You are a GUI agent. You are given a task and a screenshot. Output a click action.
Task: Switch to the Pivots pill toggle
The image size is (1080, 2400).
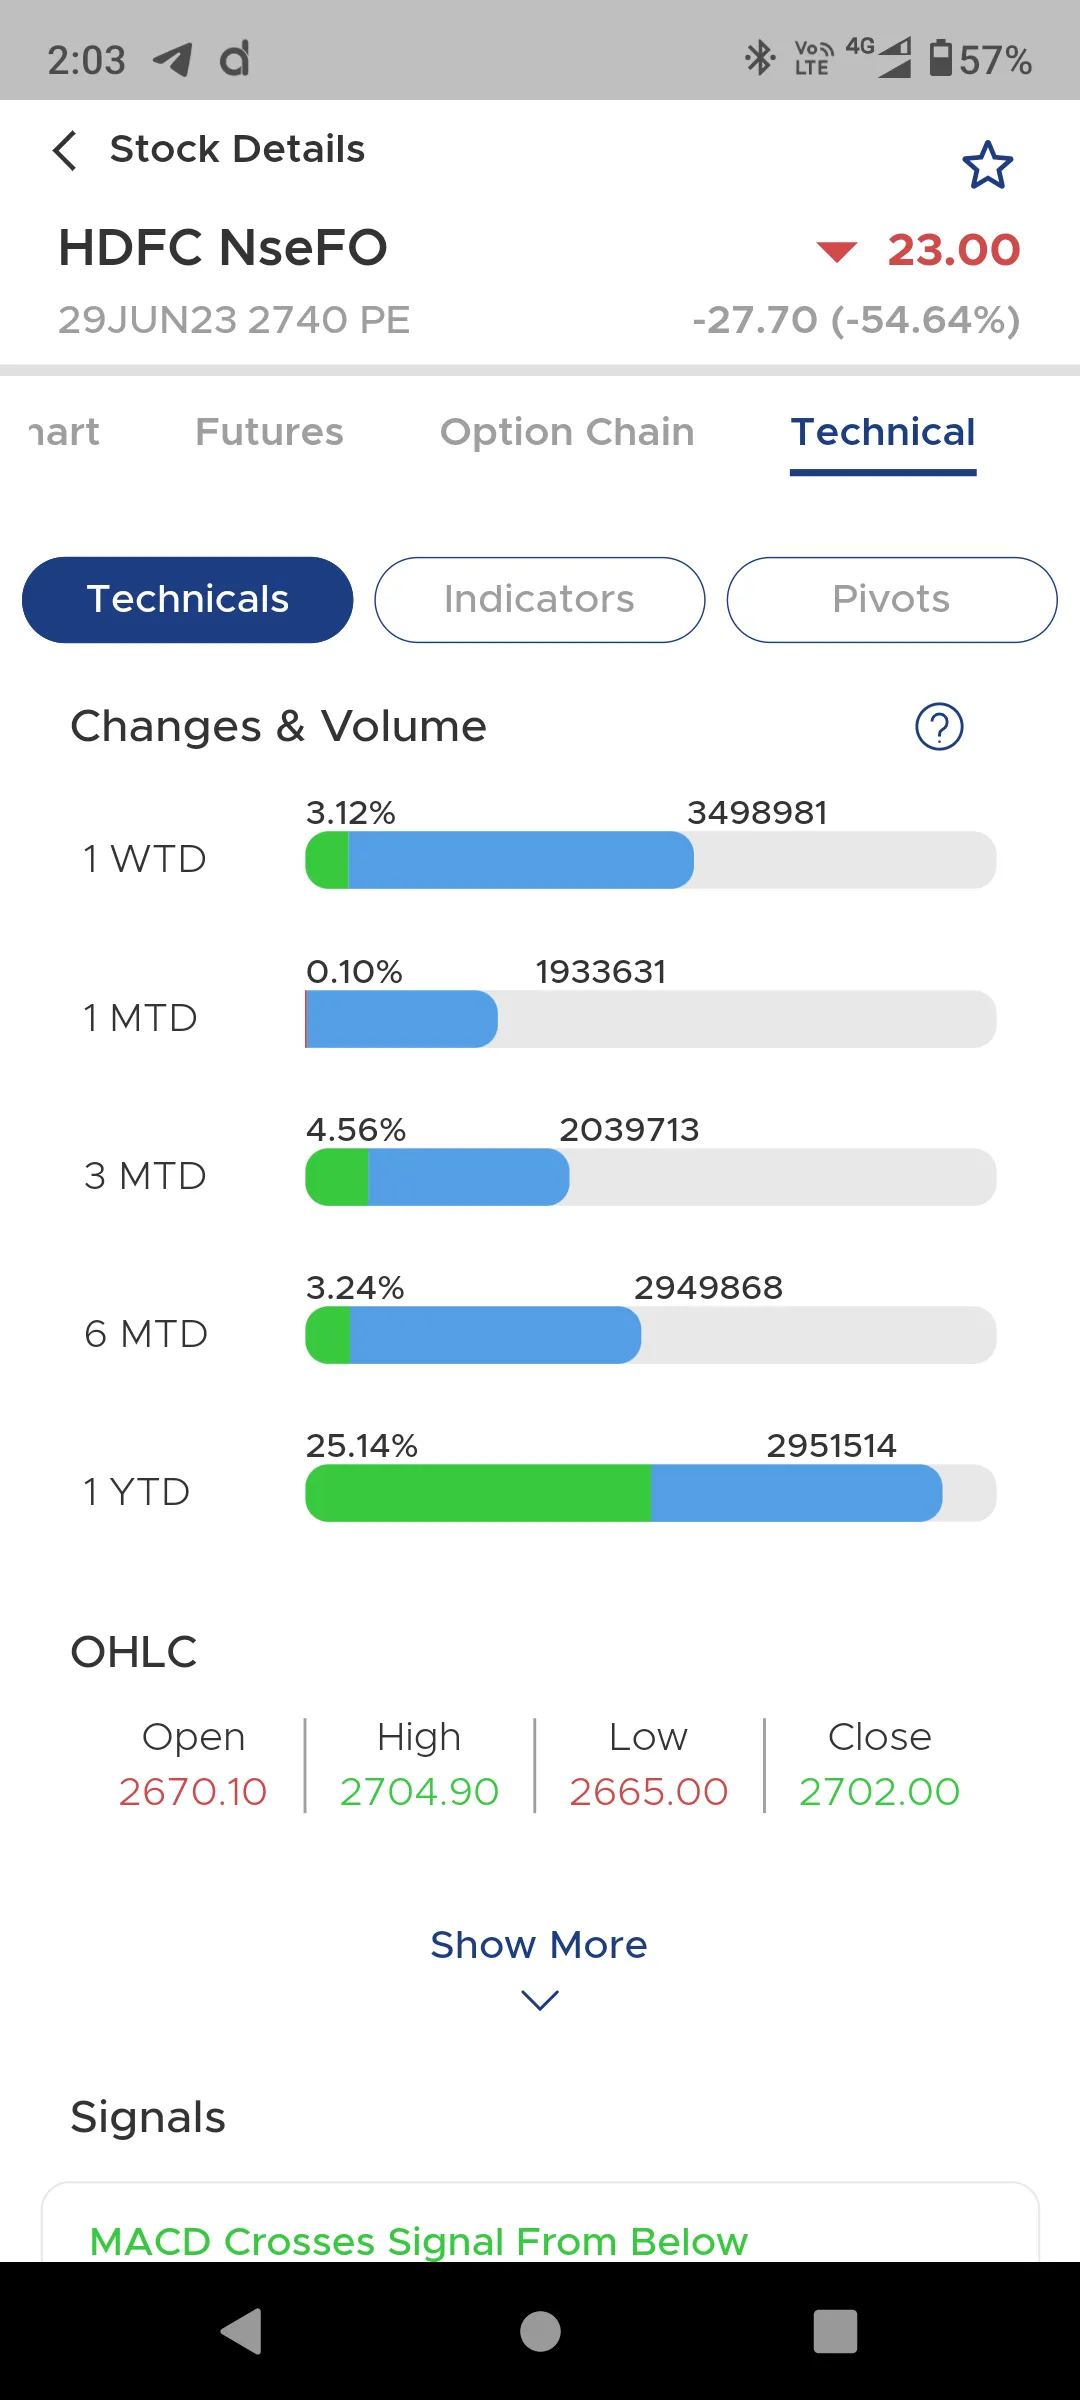892,600
